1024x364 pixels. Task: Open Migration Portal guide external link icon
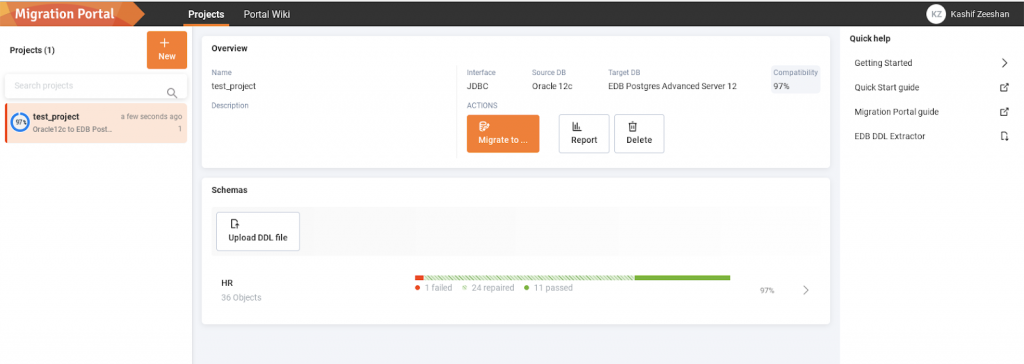(1004, 112)
